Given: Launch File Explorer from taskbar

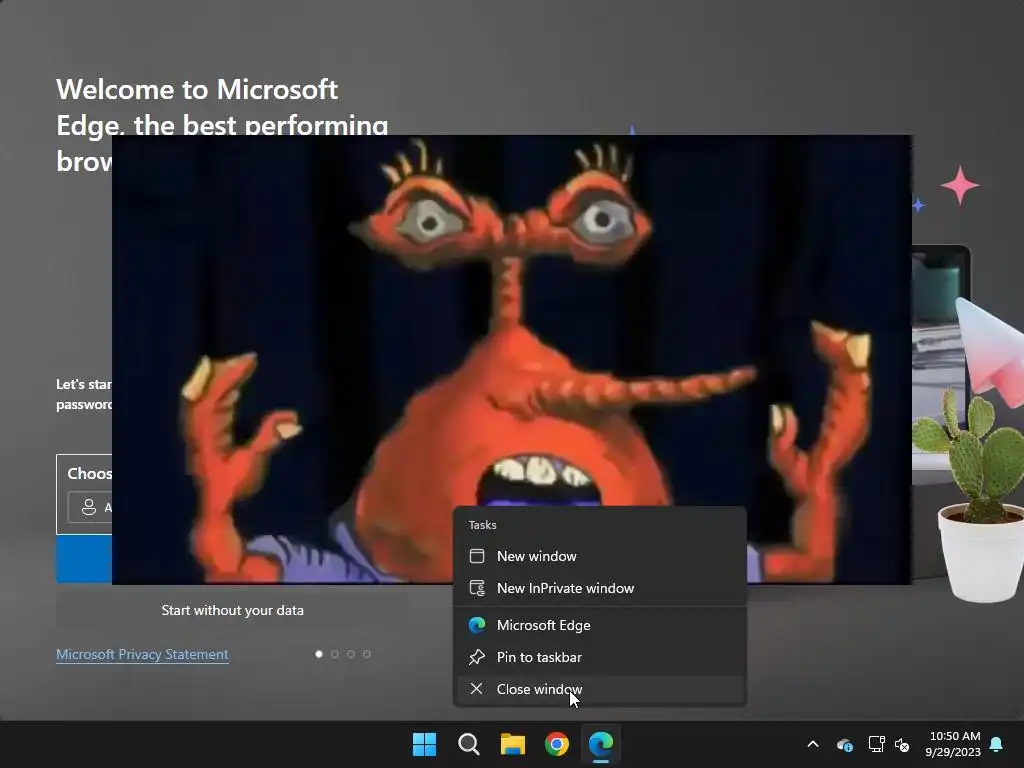Looking at the screenshot, I should pos(513,744).
